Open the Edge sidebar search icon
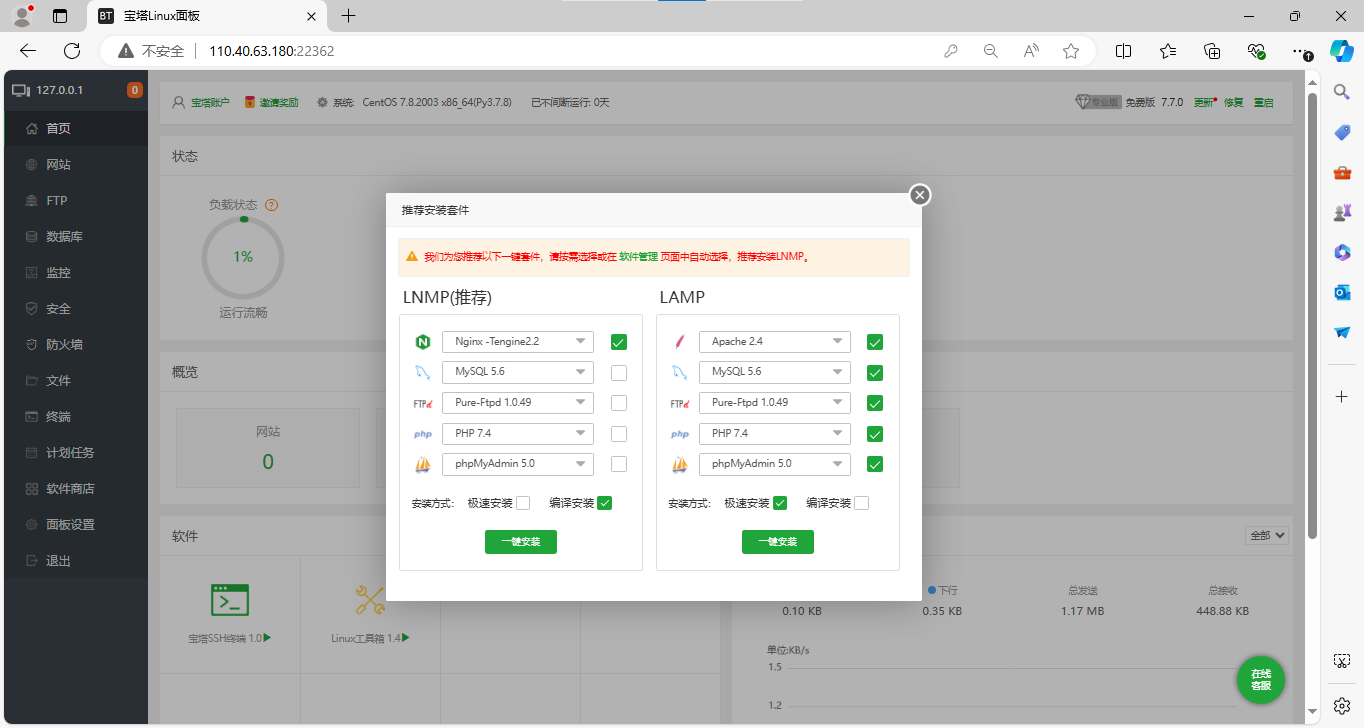Image resolution: width=1364 pixels, height=728 pixels. pyautogui.click(x=1342, y=92)
